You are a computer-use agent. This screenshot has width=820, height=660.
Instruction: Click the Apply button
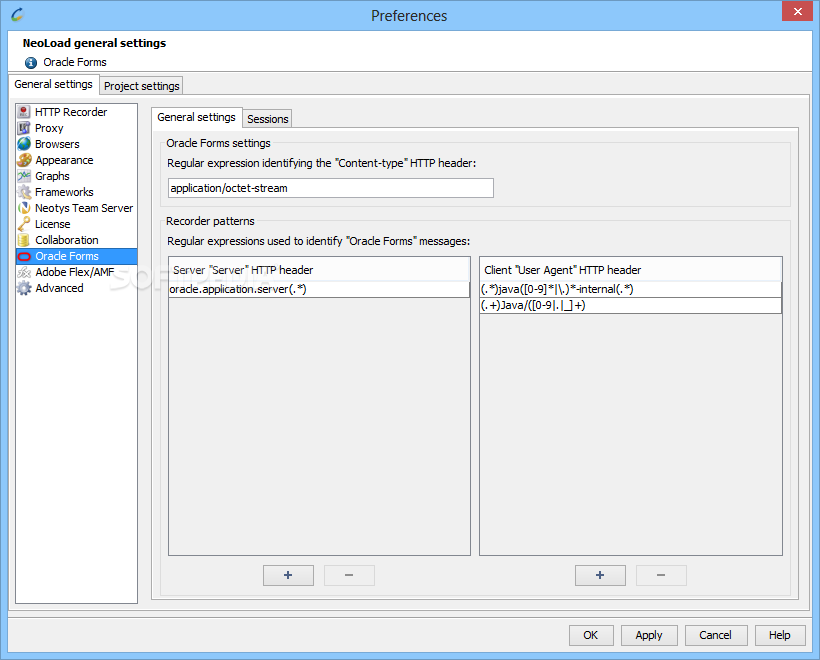coord(649,635)
